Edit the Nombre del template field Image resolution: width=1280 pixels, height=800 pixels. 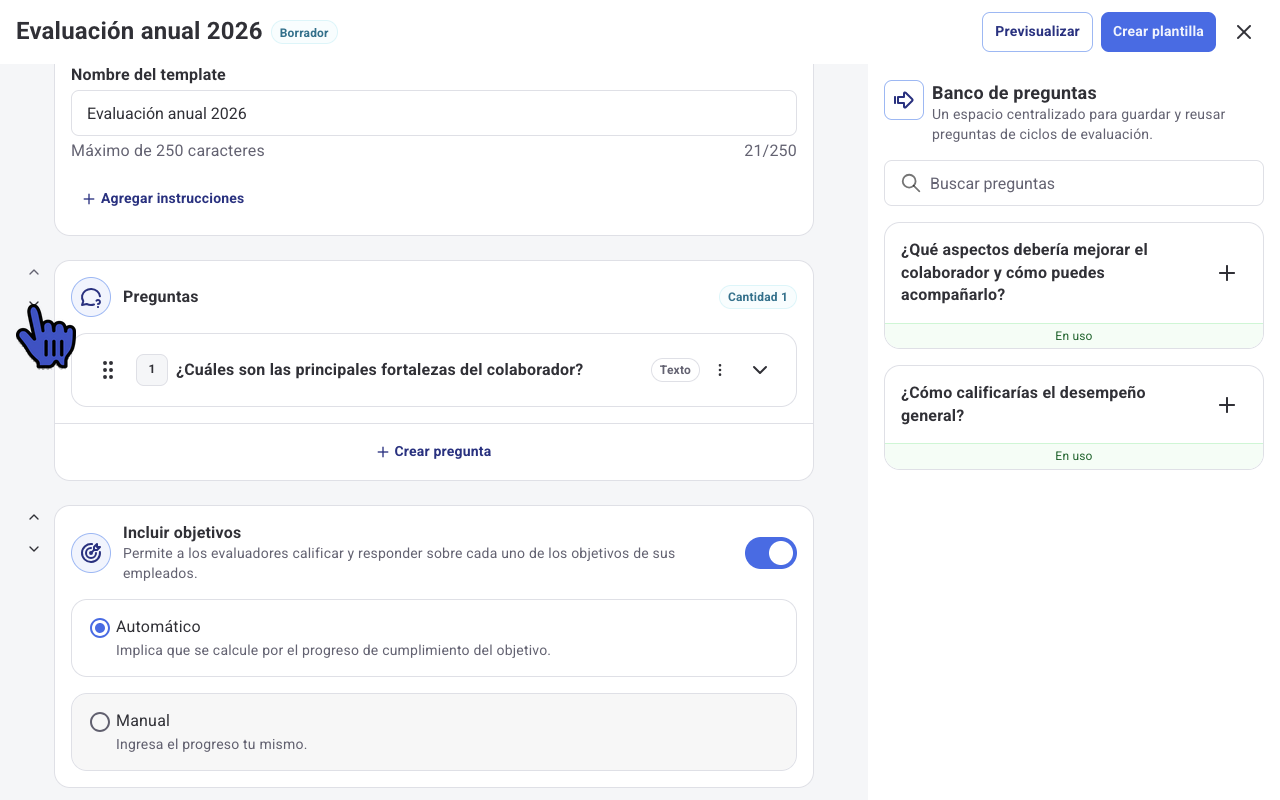[434, 113]
